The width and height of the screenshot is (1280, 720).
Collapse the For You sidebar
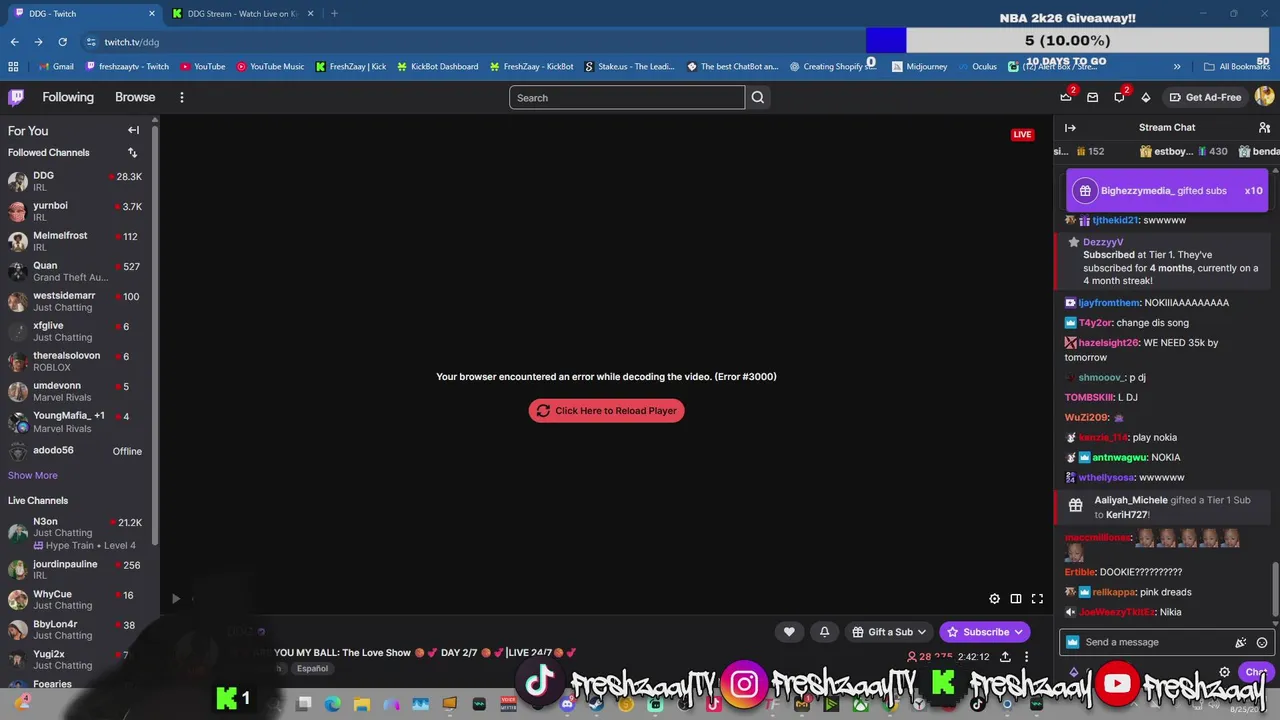tap(133, 130)
